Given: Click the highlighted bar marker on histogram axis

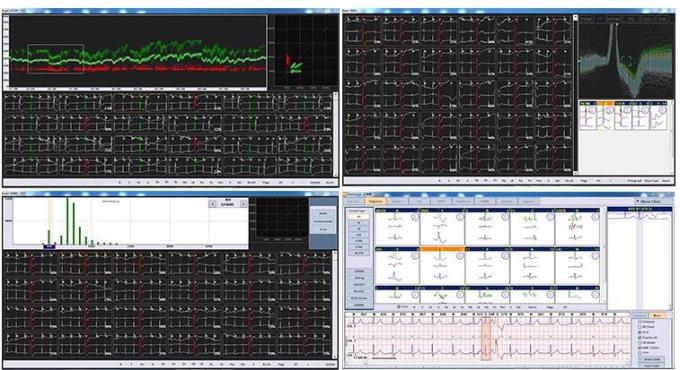Looking at the screenshot, I should coord(49,247).
